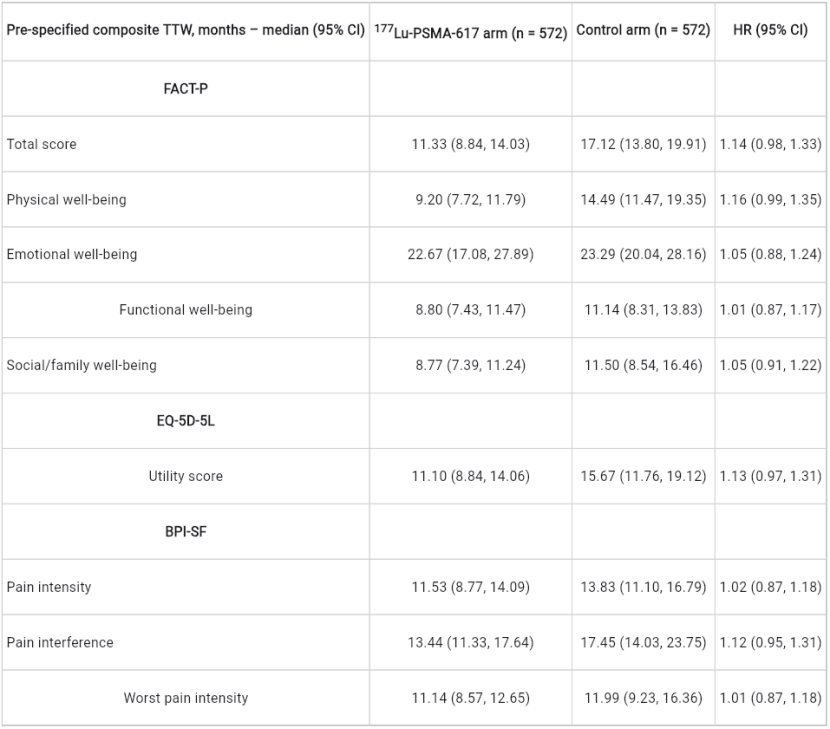Select the Worst pain intensity row label

(185, 698)
